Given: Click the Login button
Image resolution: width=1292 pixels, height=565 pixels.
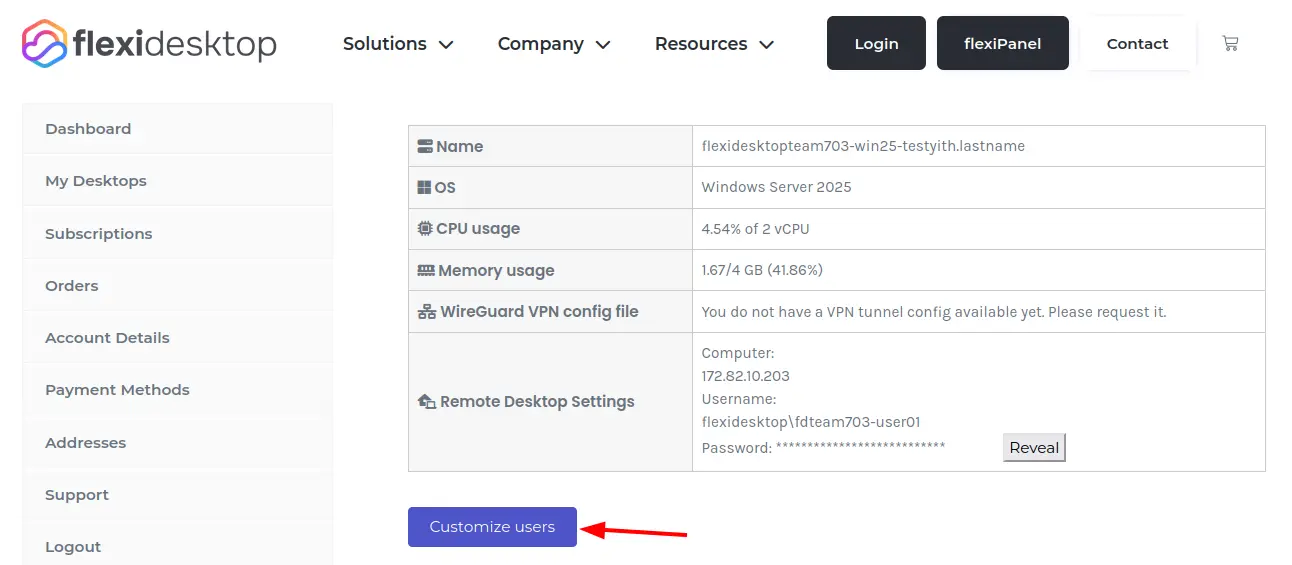Looking at the screenshot, I should coord(876,43).
